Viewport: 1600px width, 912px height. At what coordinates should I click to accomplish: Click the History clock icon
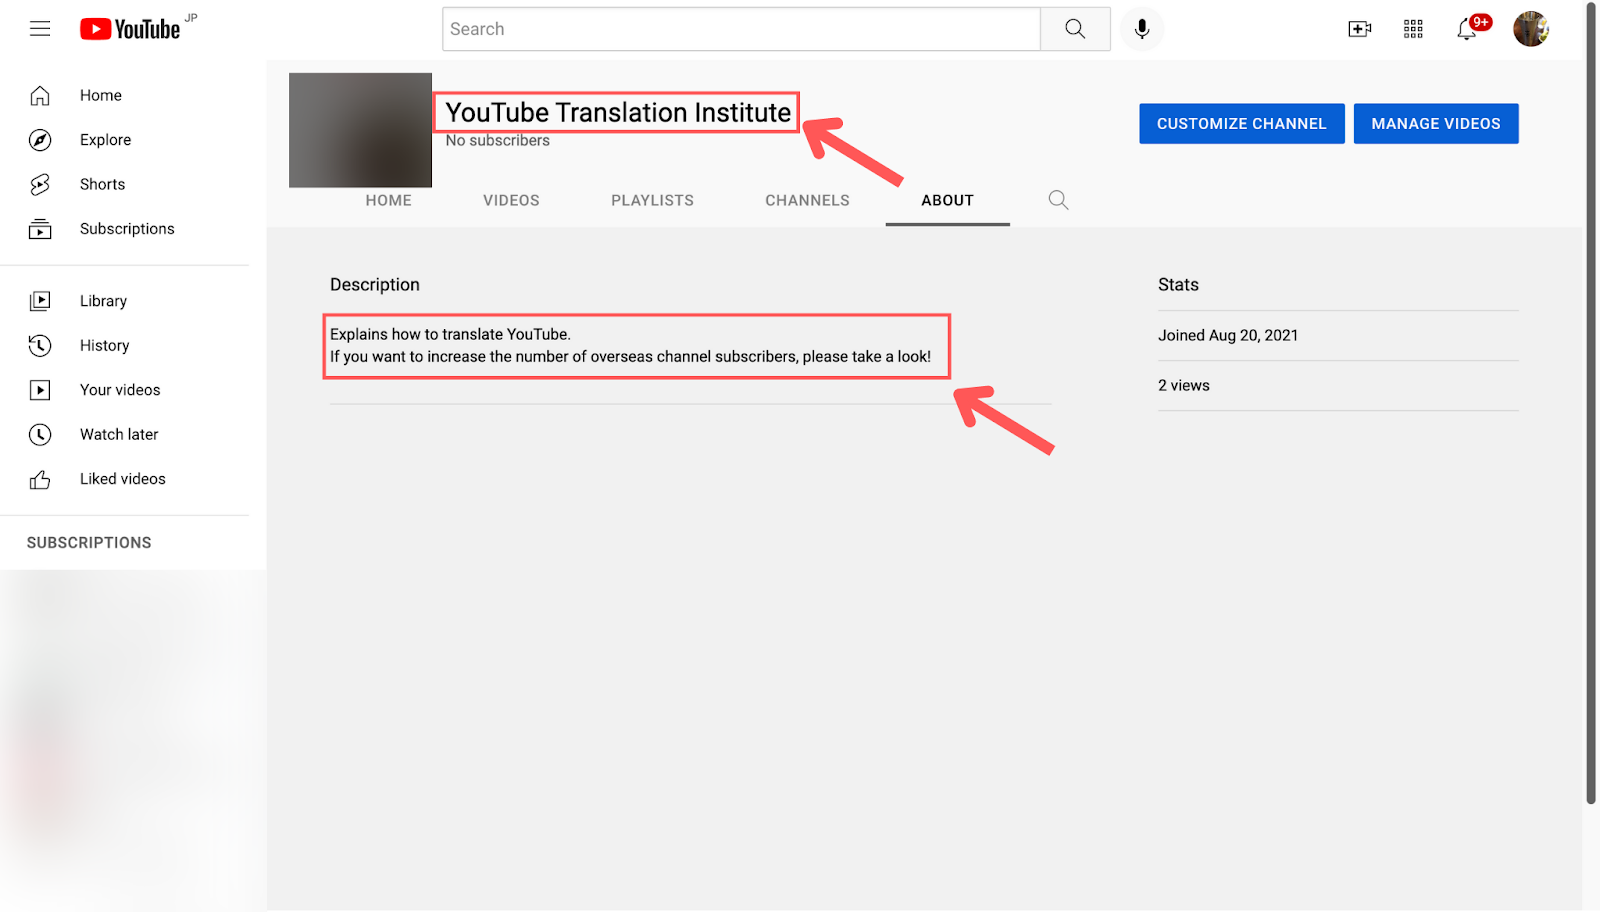tap(40, 346)
